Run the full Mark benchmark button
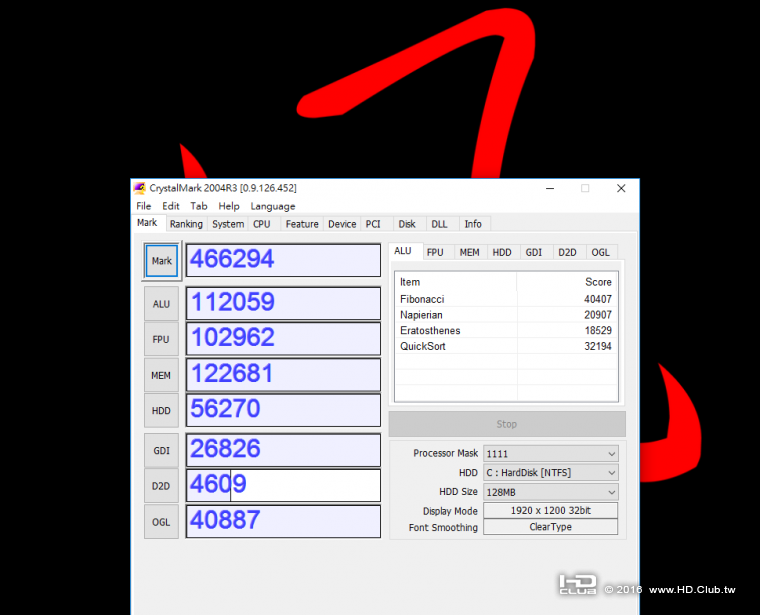This screenshot has width=760, height=615. tap(161, 261)
